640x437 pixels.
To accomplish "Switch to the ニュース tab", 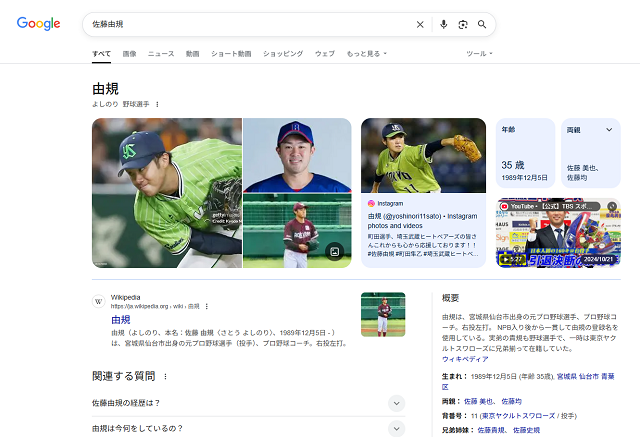I will click(161, 53).
